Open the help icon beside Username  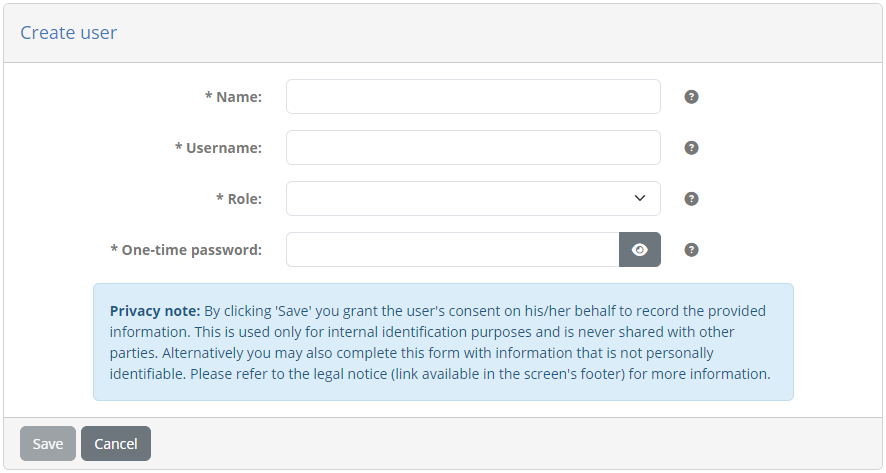691,147
